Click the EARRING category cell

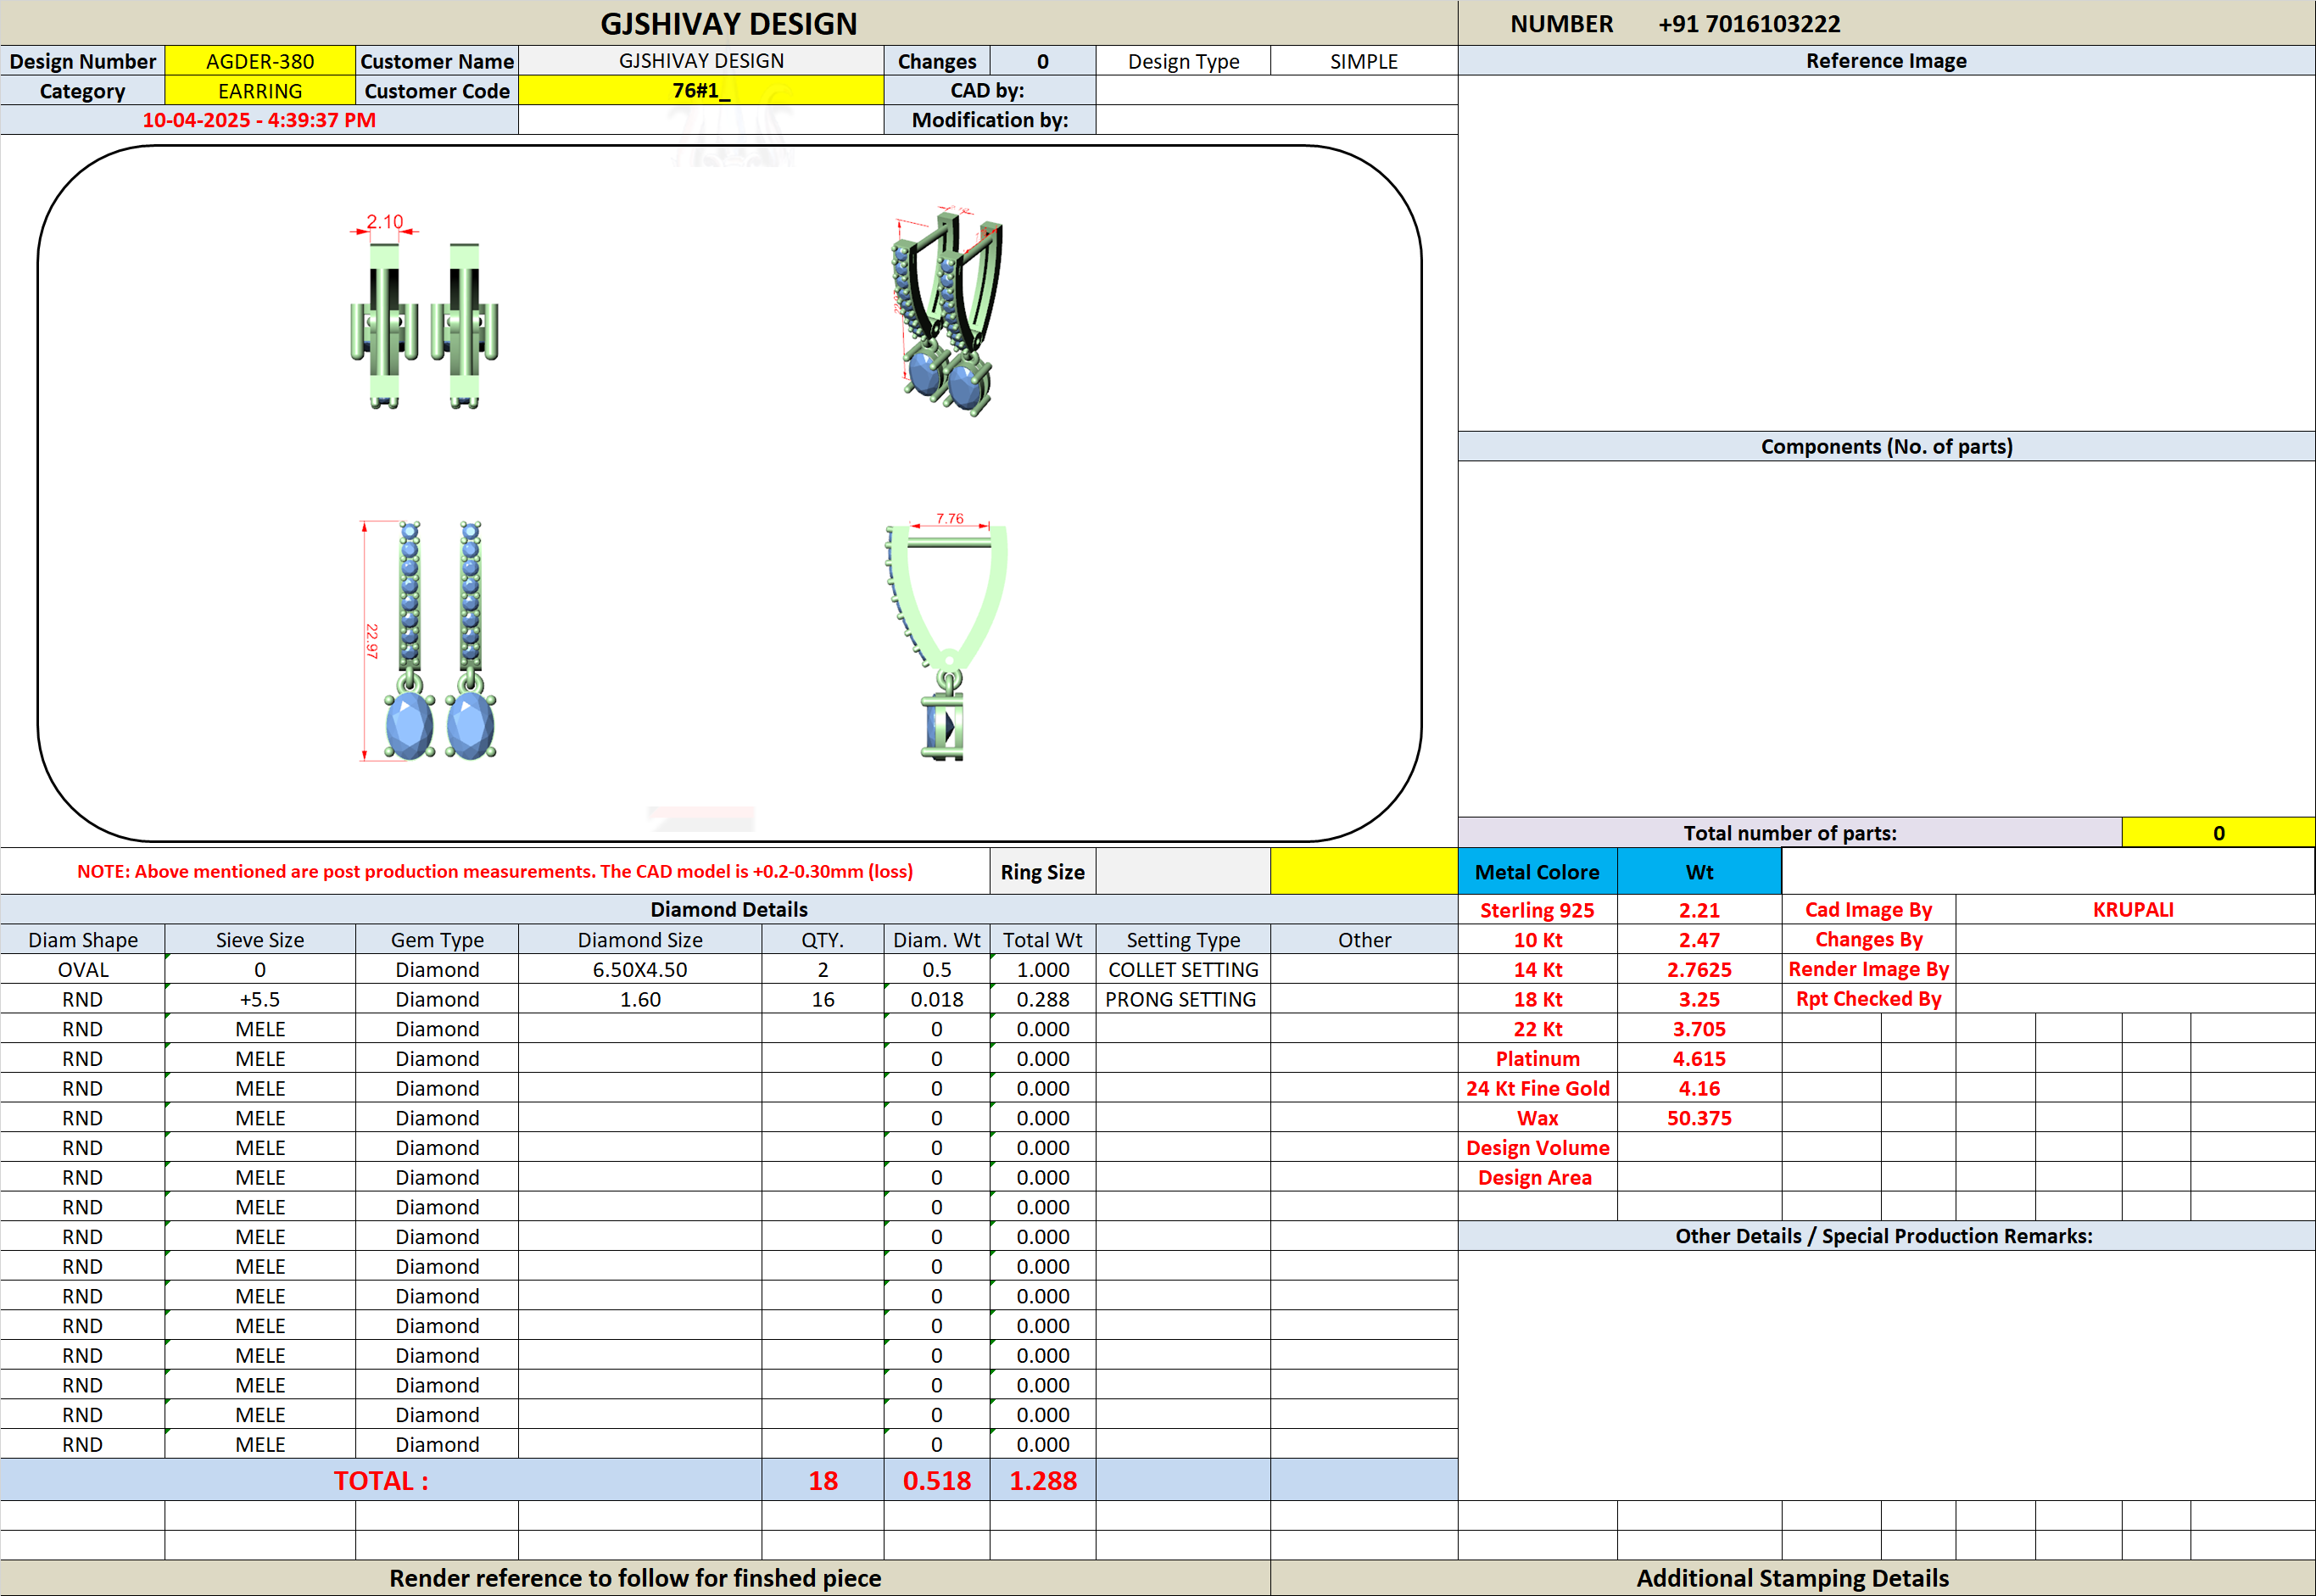click(260, 91)
